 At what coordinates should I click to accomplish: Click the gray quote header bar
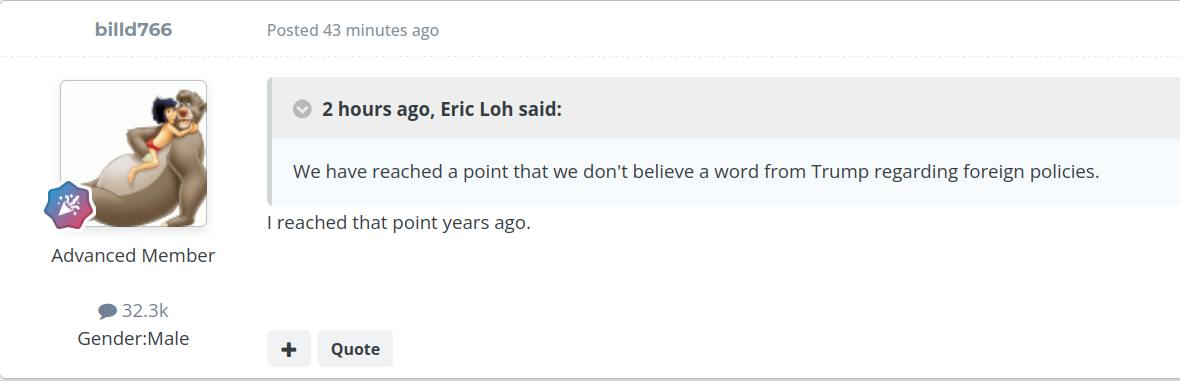coord(725,108)
